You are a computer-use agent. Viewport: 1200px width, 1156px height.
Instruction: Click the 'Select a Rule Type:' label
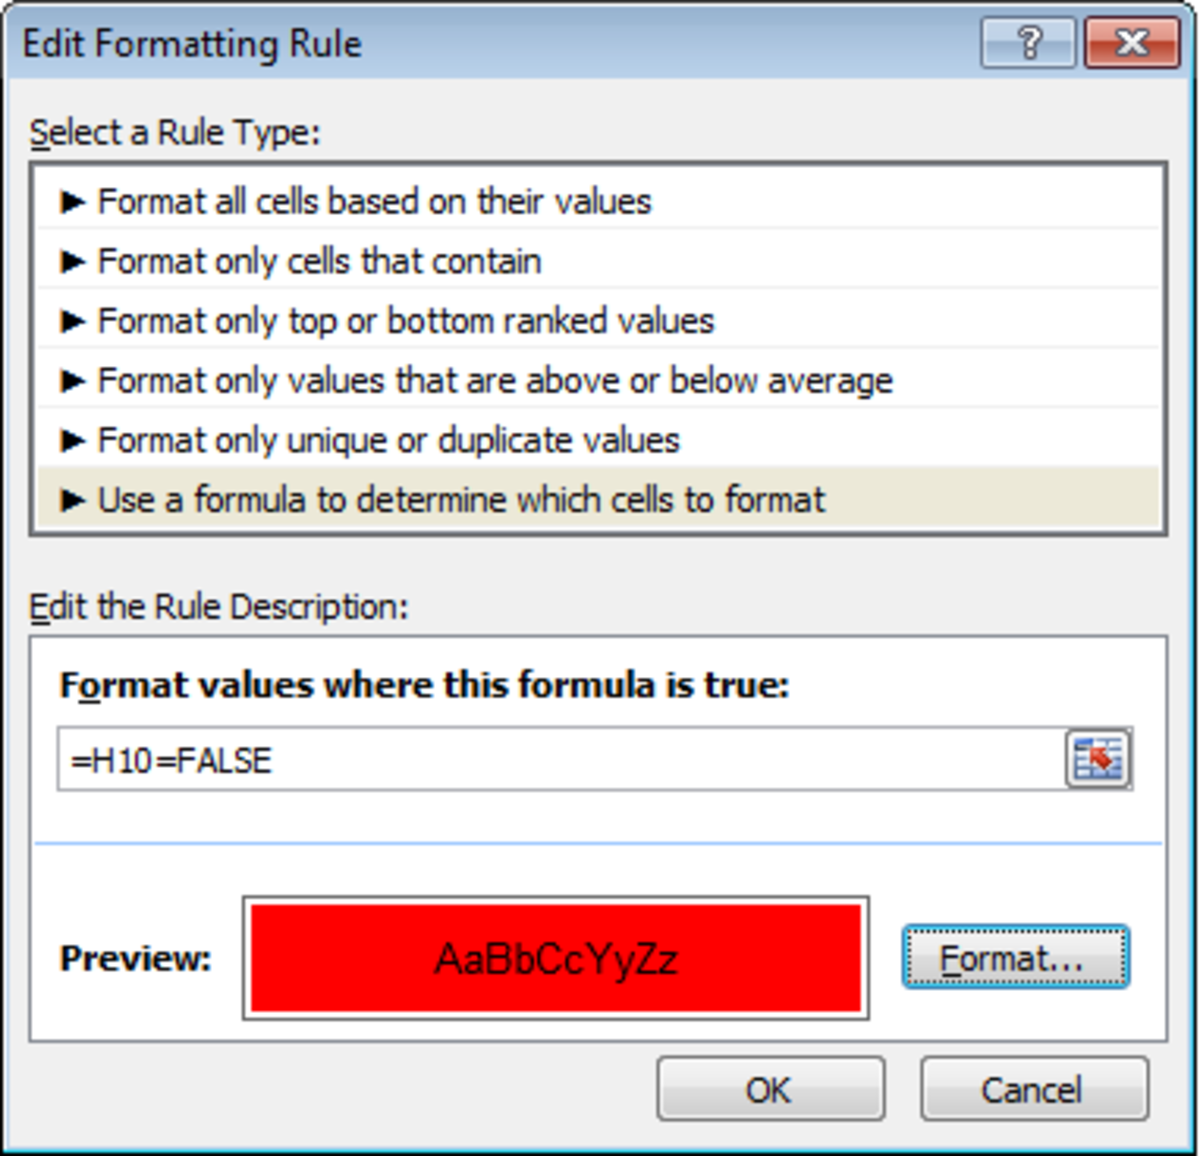click(x=175, y=133)
